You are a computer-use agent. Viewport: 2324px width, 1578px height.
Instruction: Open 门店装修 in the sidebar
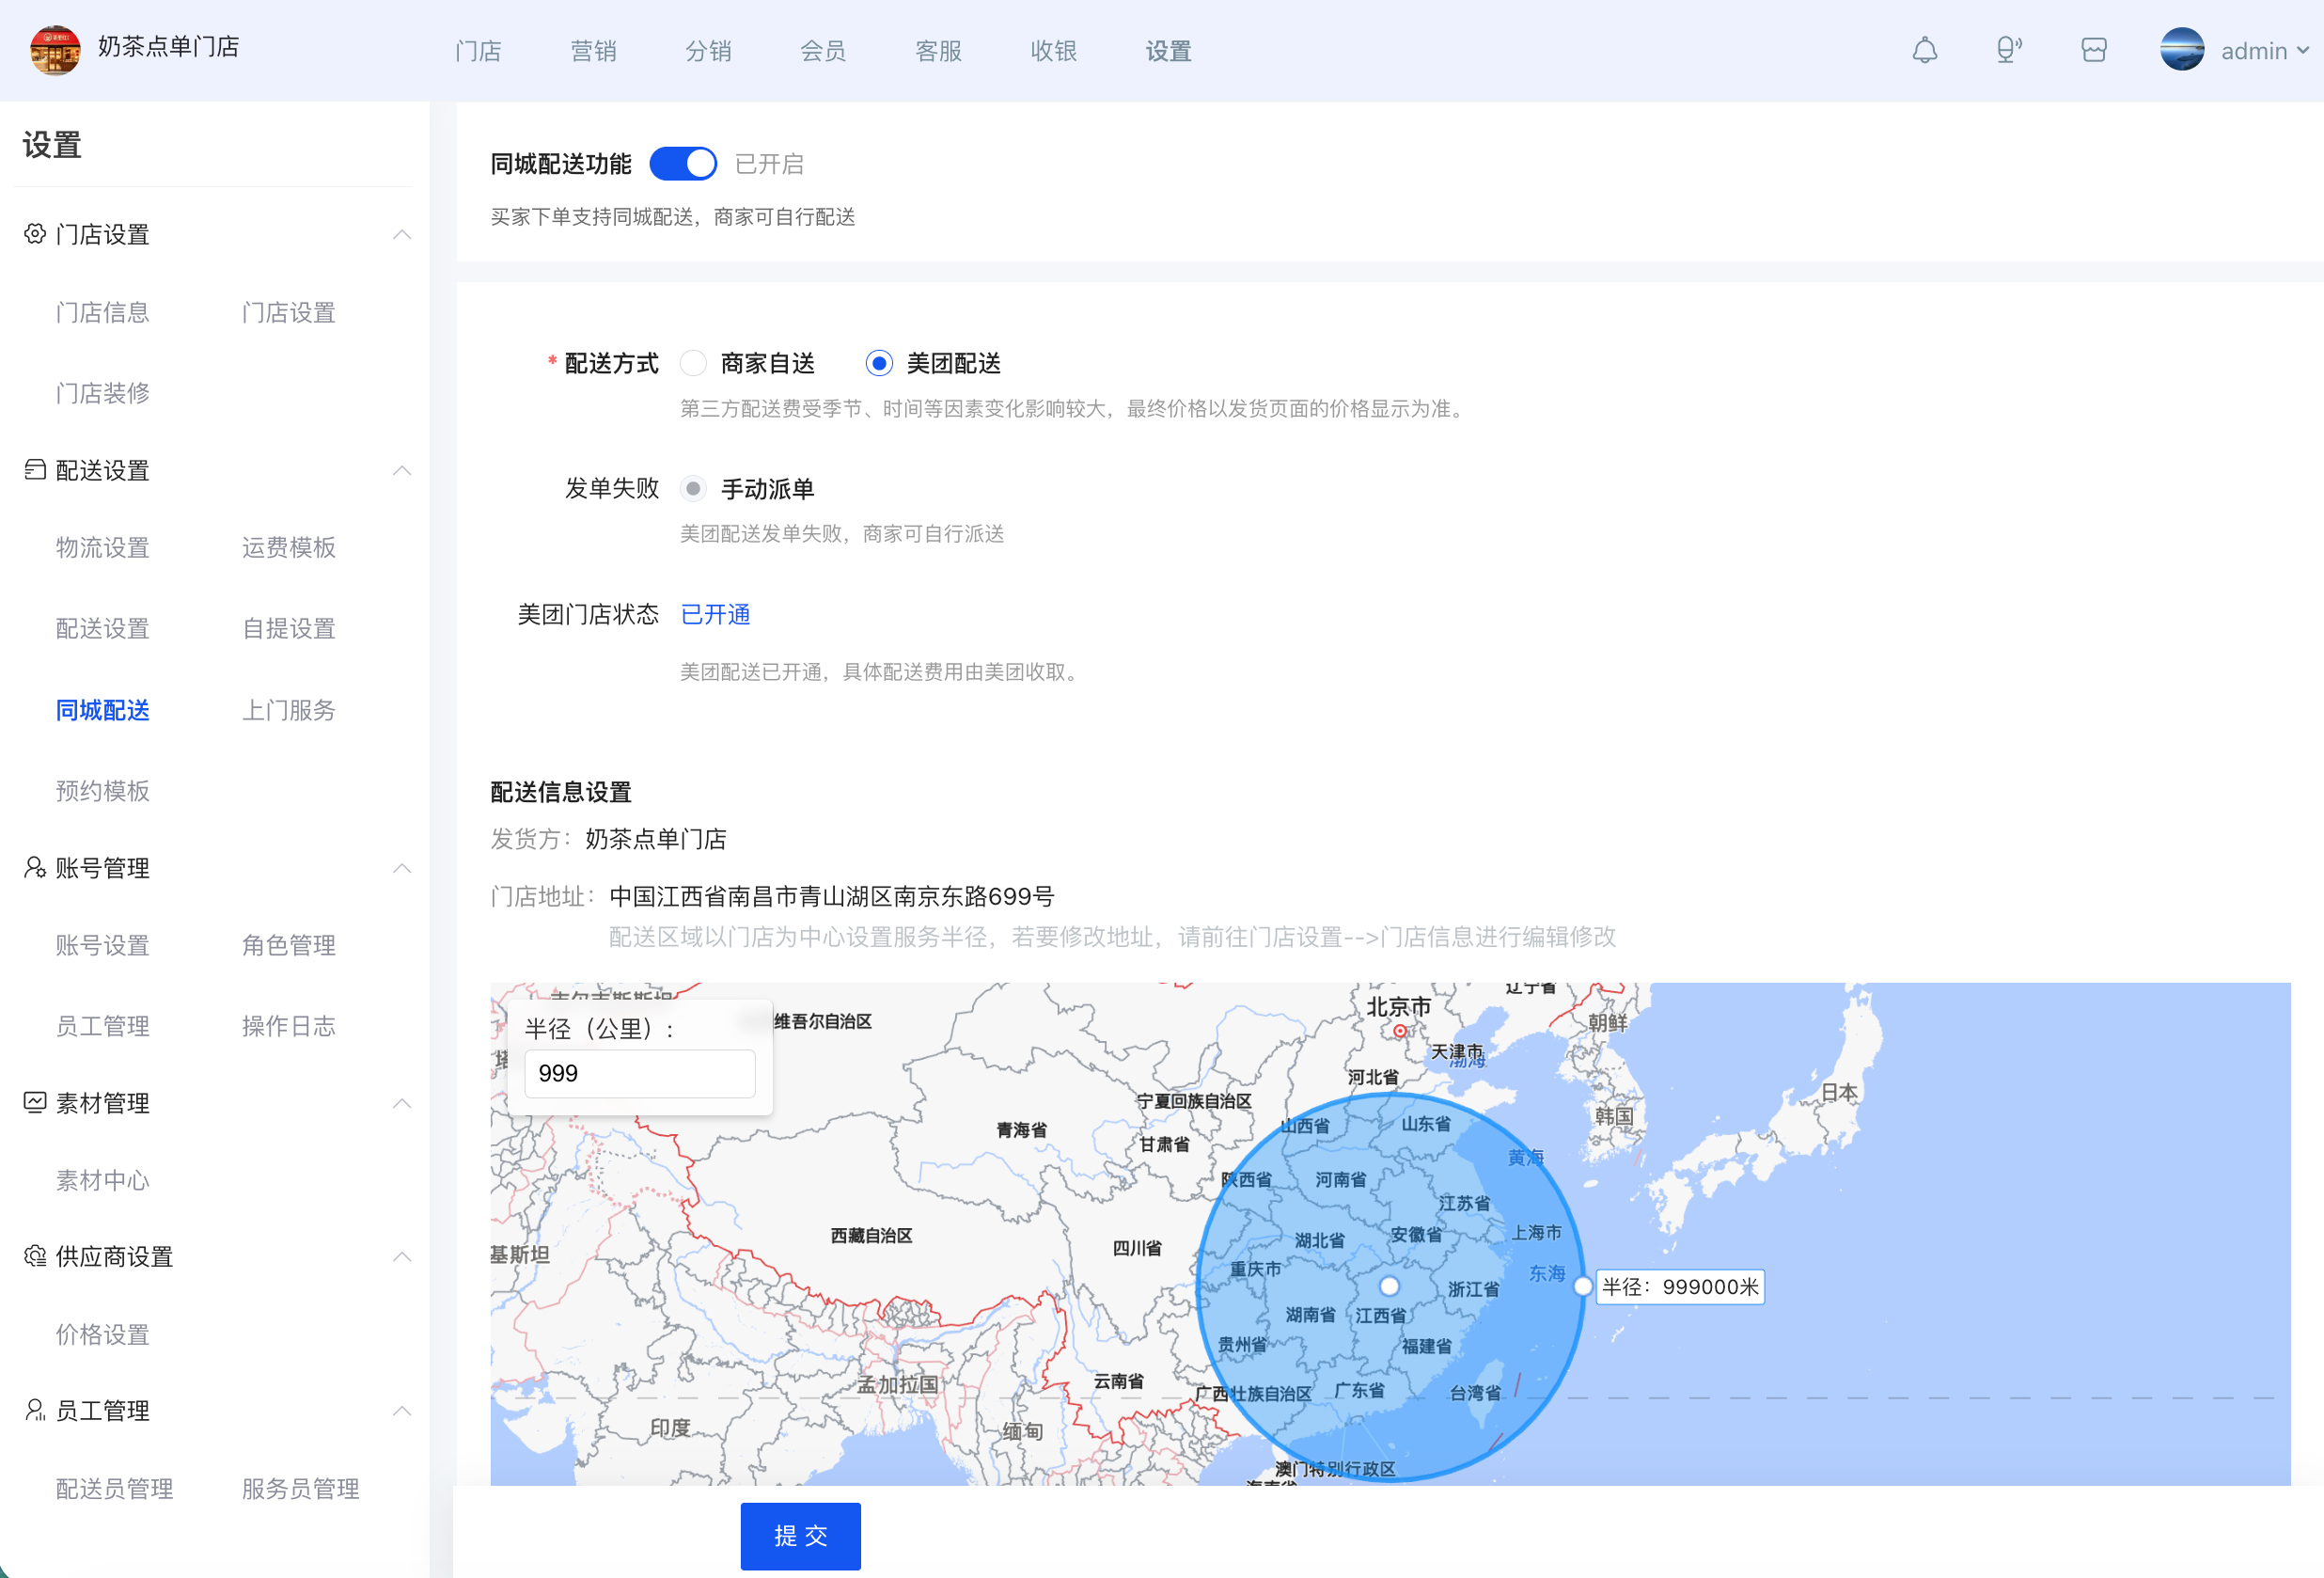(102, 393)
